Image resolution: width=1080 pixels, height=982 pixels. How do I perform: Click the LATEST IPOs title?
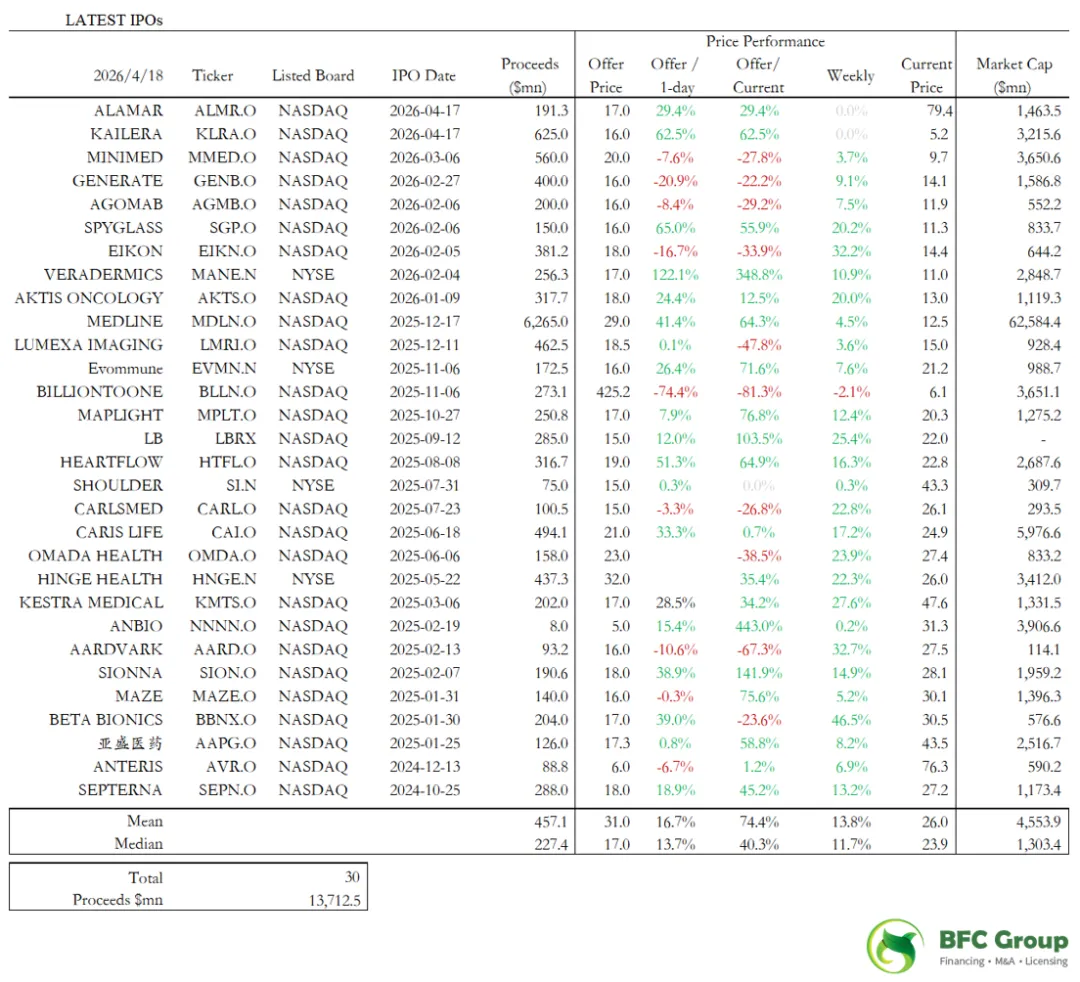coord(114,20)
